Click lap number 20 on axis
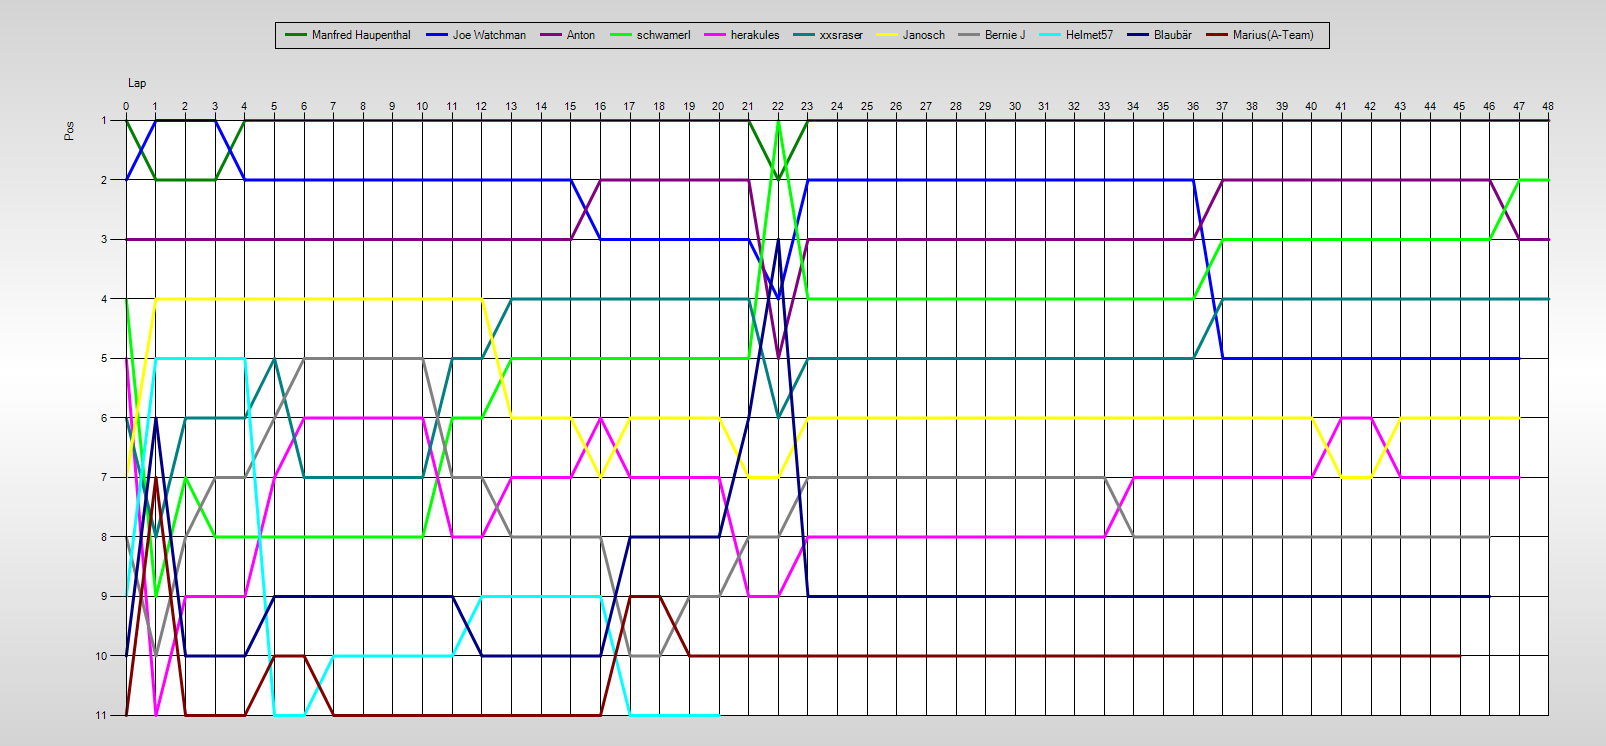 click(719, 106)
